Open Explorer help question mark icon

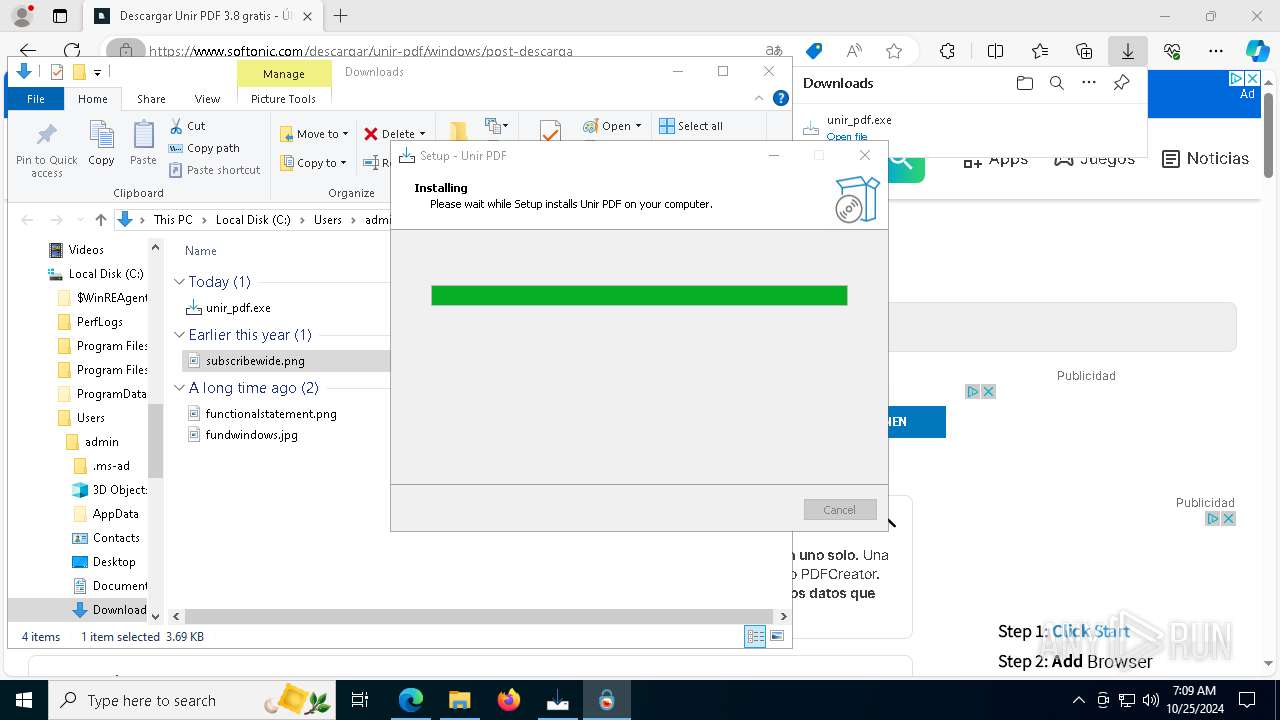781,98
